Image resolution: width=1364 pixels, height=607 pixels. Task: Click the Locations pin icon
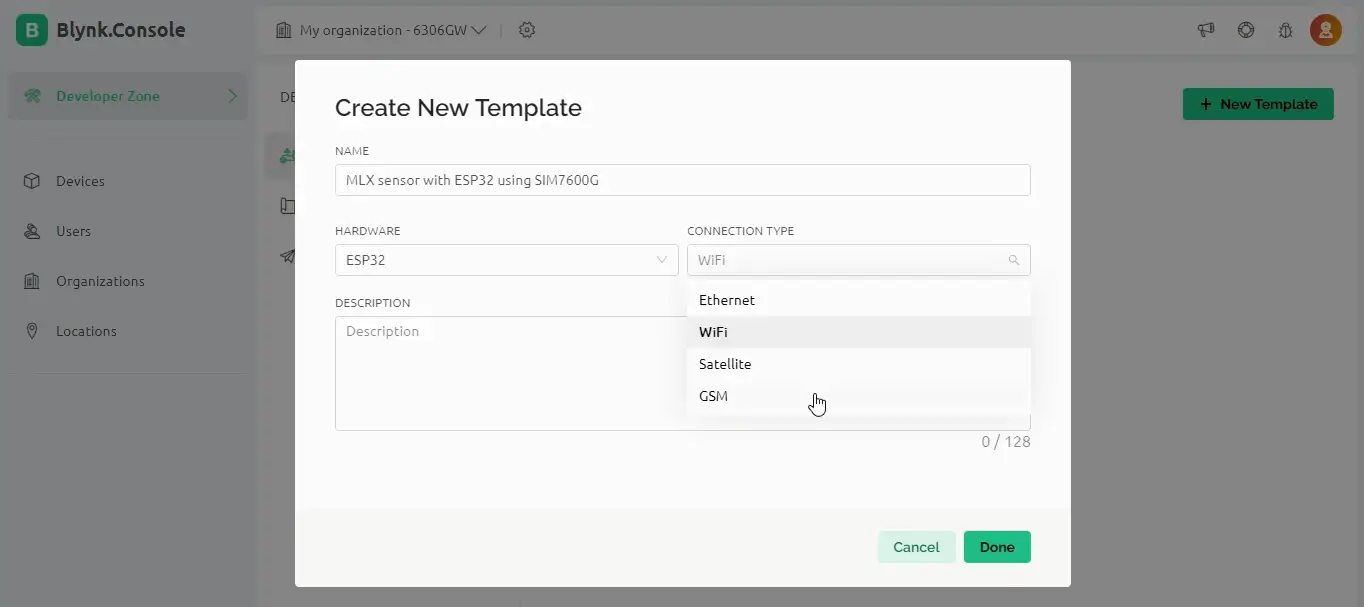click(32, 331)
